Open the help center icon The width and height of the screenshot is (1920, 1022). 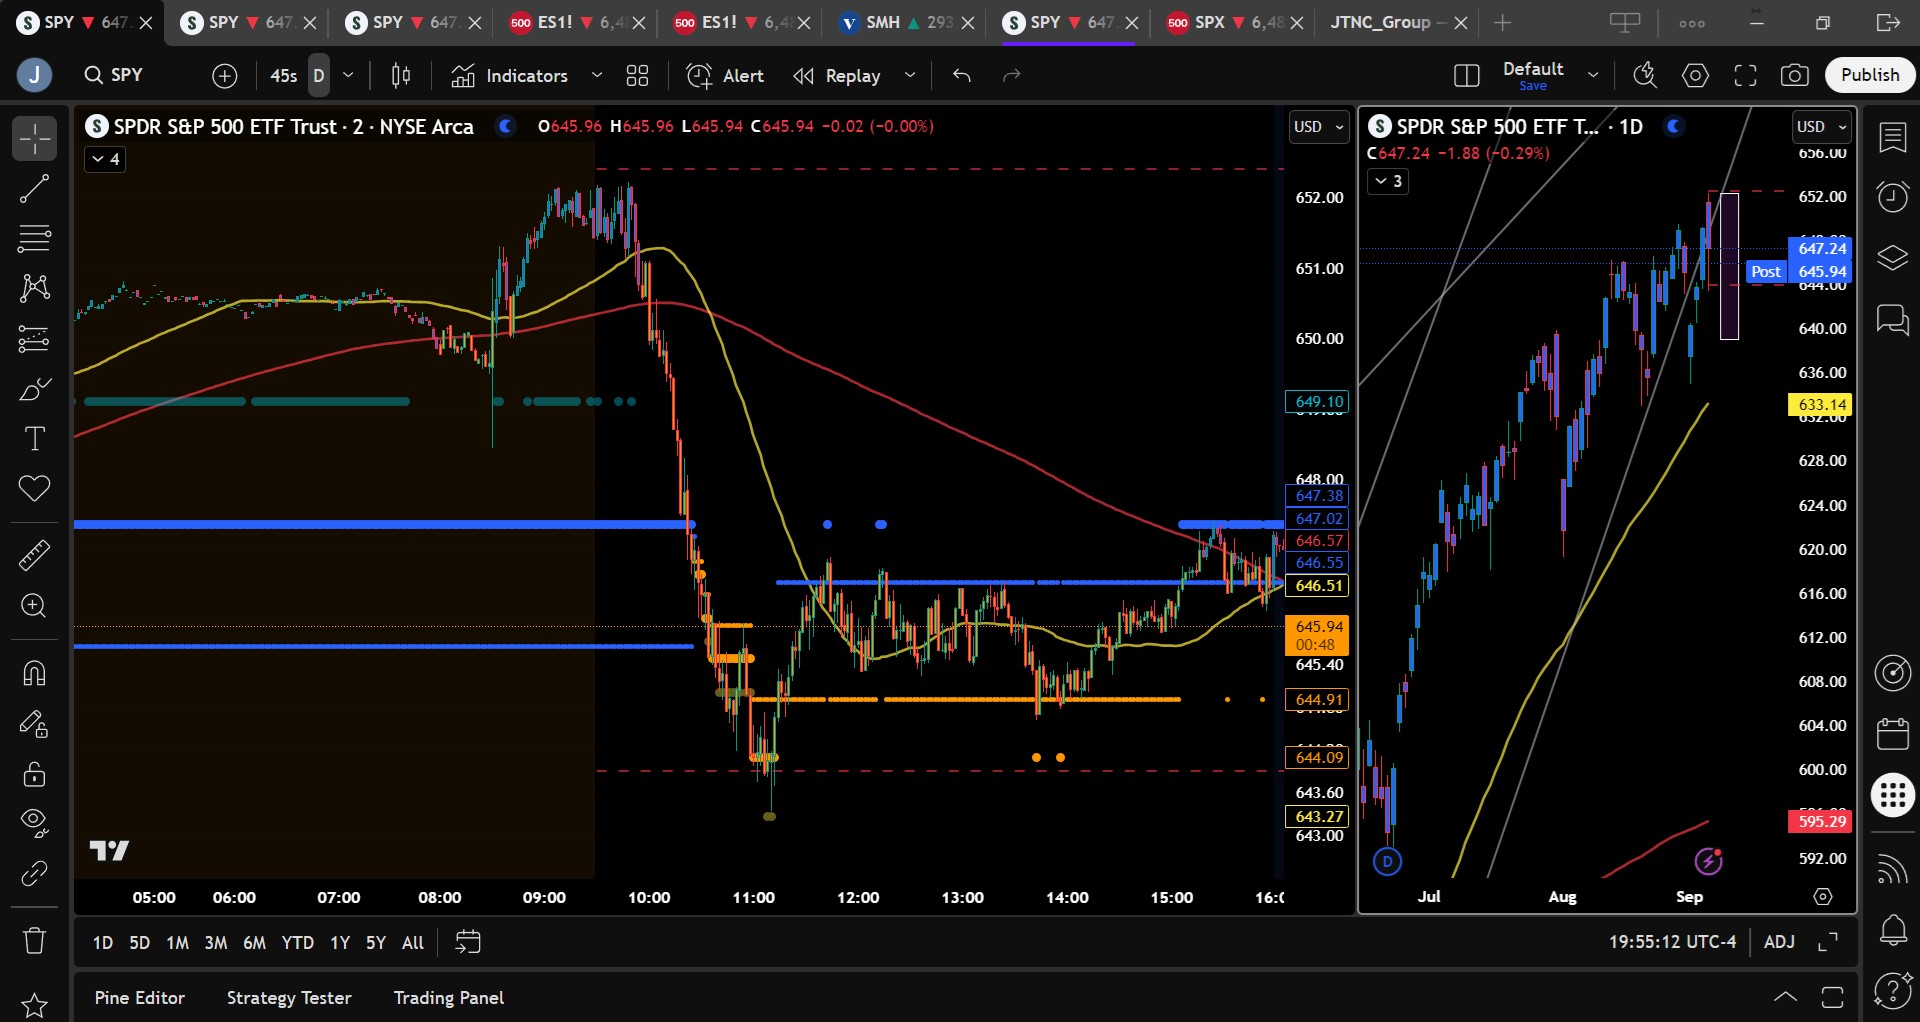coord(1893,990)
